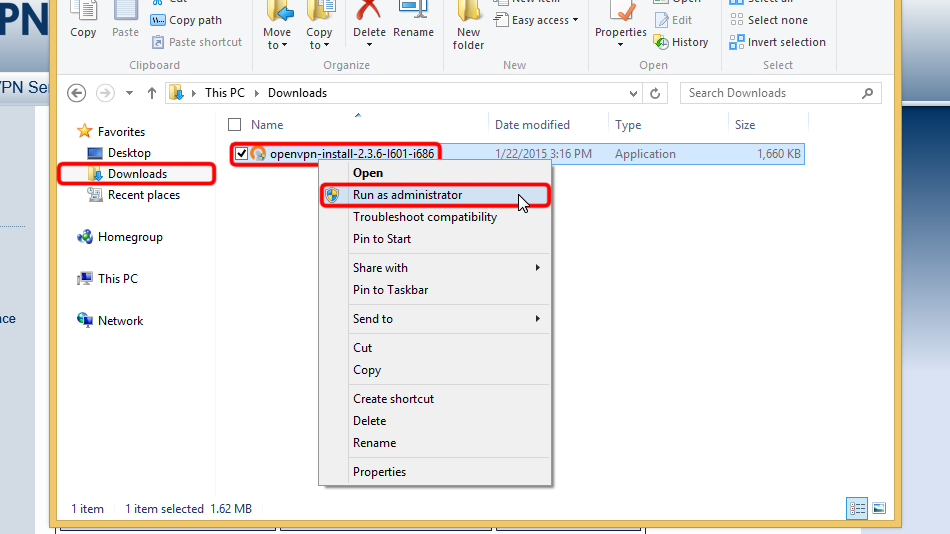Select Desktop under Favorites
This screenshot has width=950, height=534.
tap(129, 153)
